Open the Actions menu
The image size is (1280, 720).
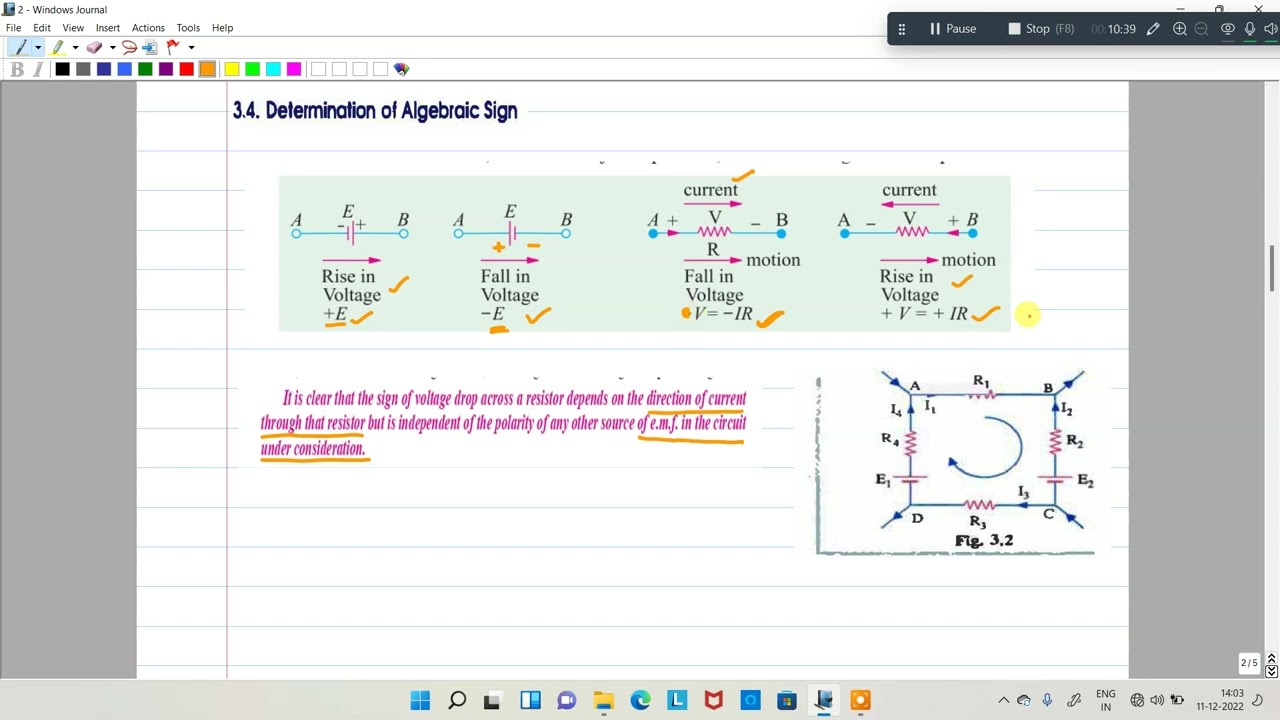pos(148,28)
